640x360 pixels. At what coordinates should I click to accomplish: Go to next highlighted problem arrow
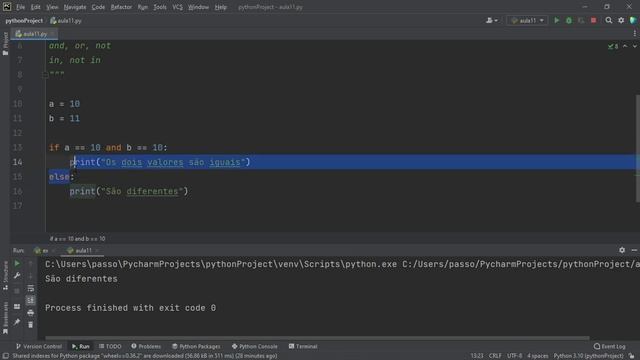pos(635,47)
